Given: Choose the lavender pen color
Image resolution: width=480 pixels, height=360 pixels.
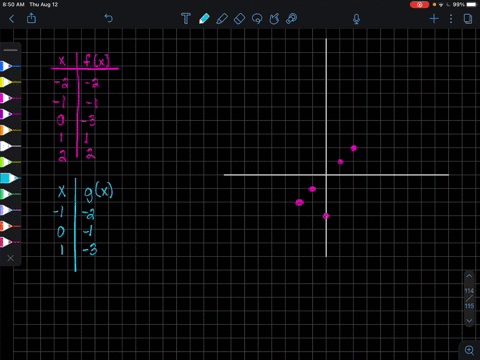Looking at the screenshot, I should [x=10, y=210].
